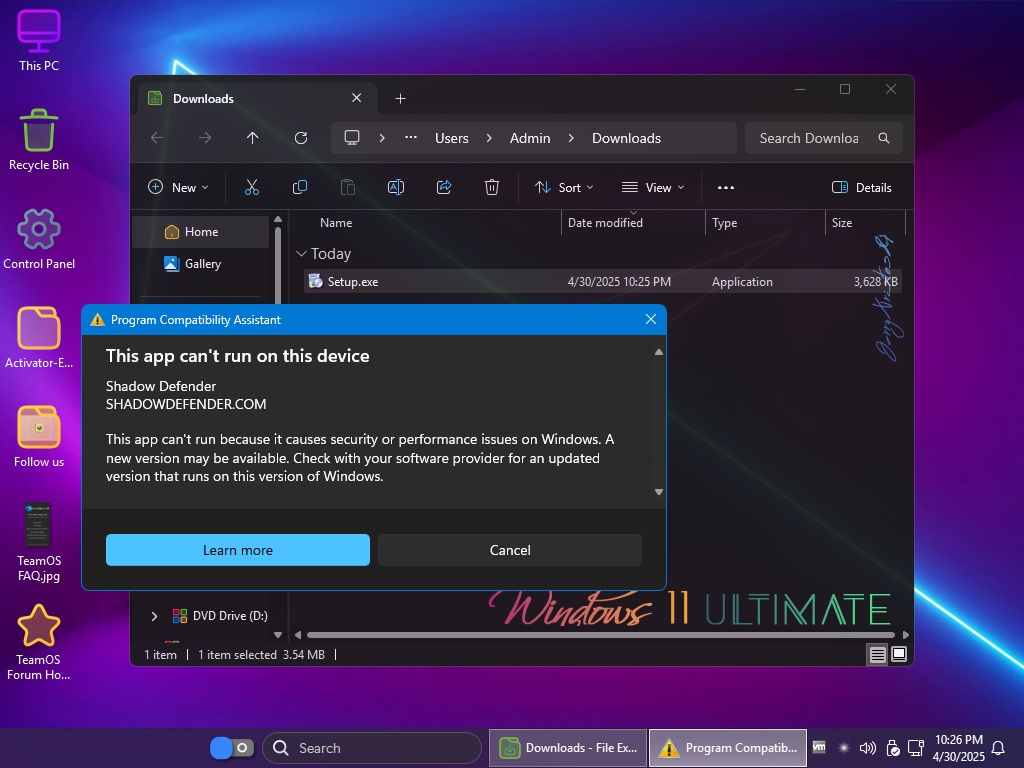
Task: Click chevron after Users in address bar
Action: pos(489,138)
